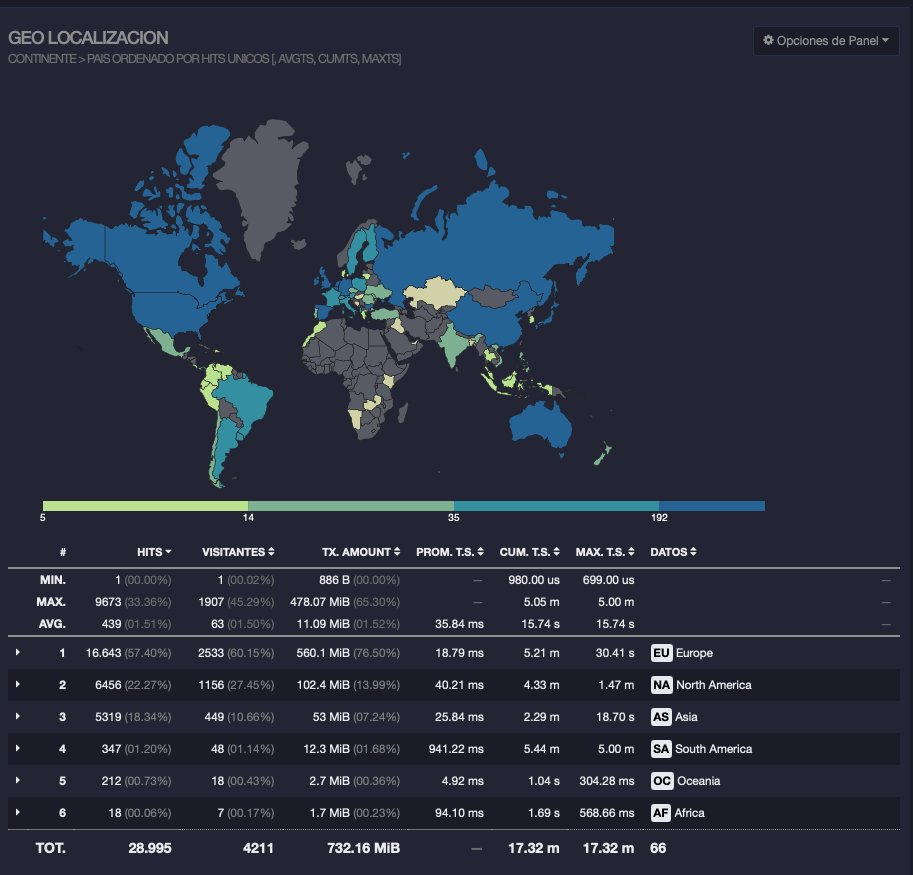The image size is (913, 875).
Task: Click the Asia hits value 5319
Action: [x=108, y=717]
